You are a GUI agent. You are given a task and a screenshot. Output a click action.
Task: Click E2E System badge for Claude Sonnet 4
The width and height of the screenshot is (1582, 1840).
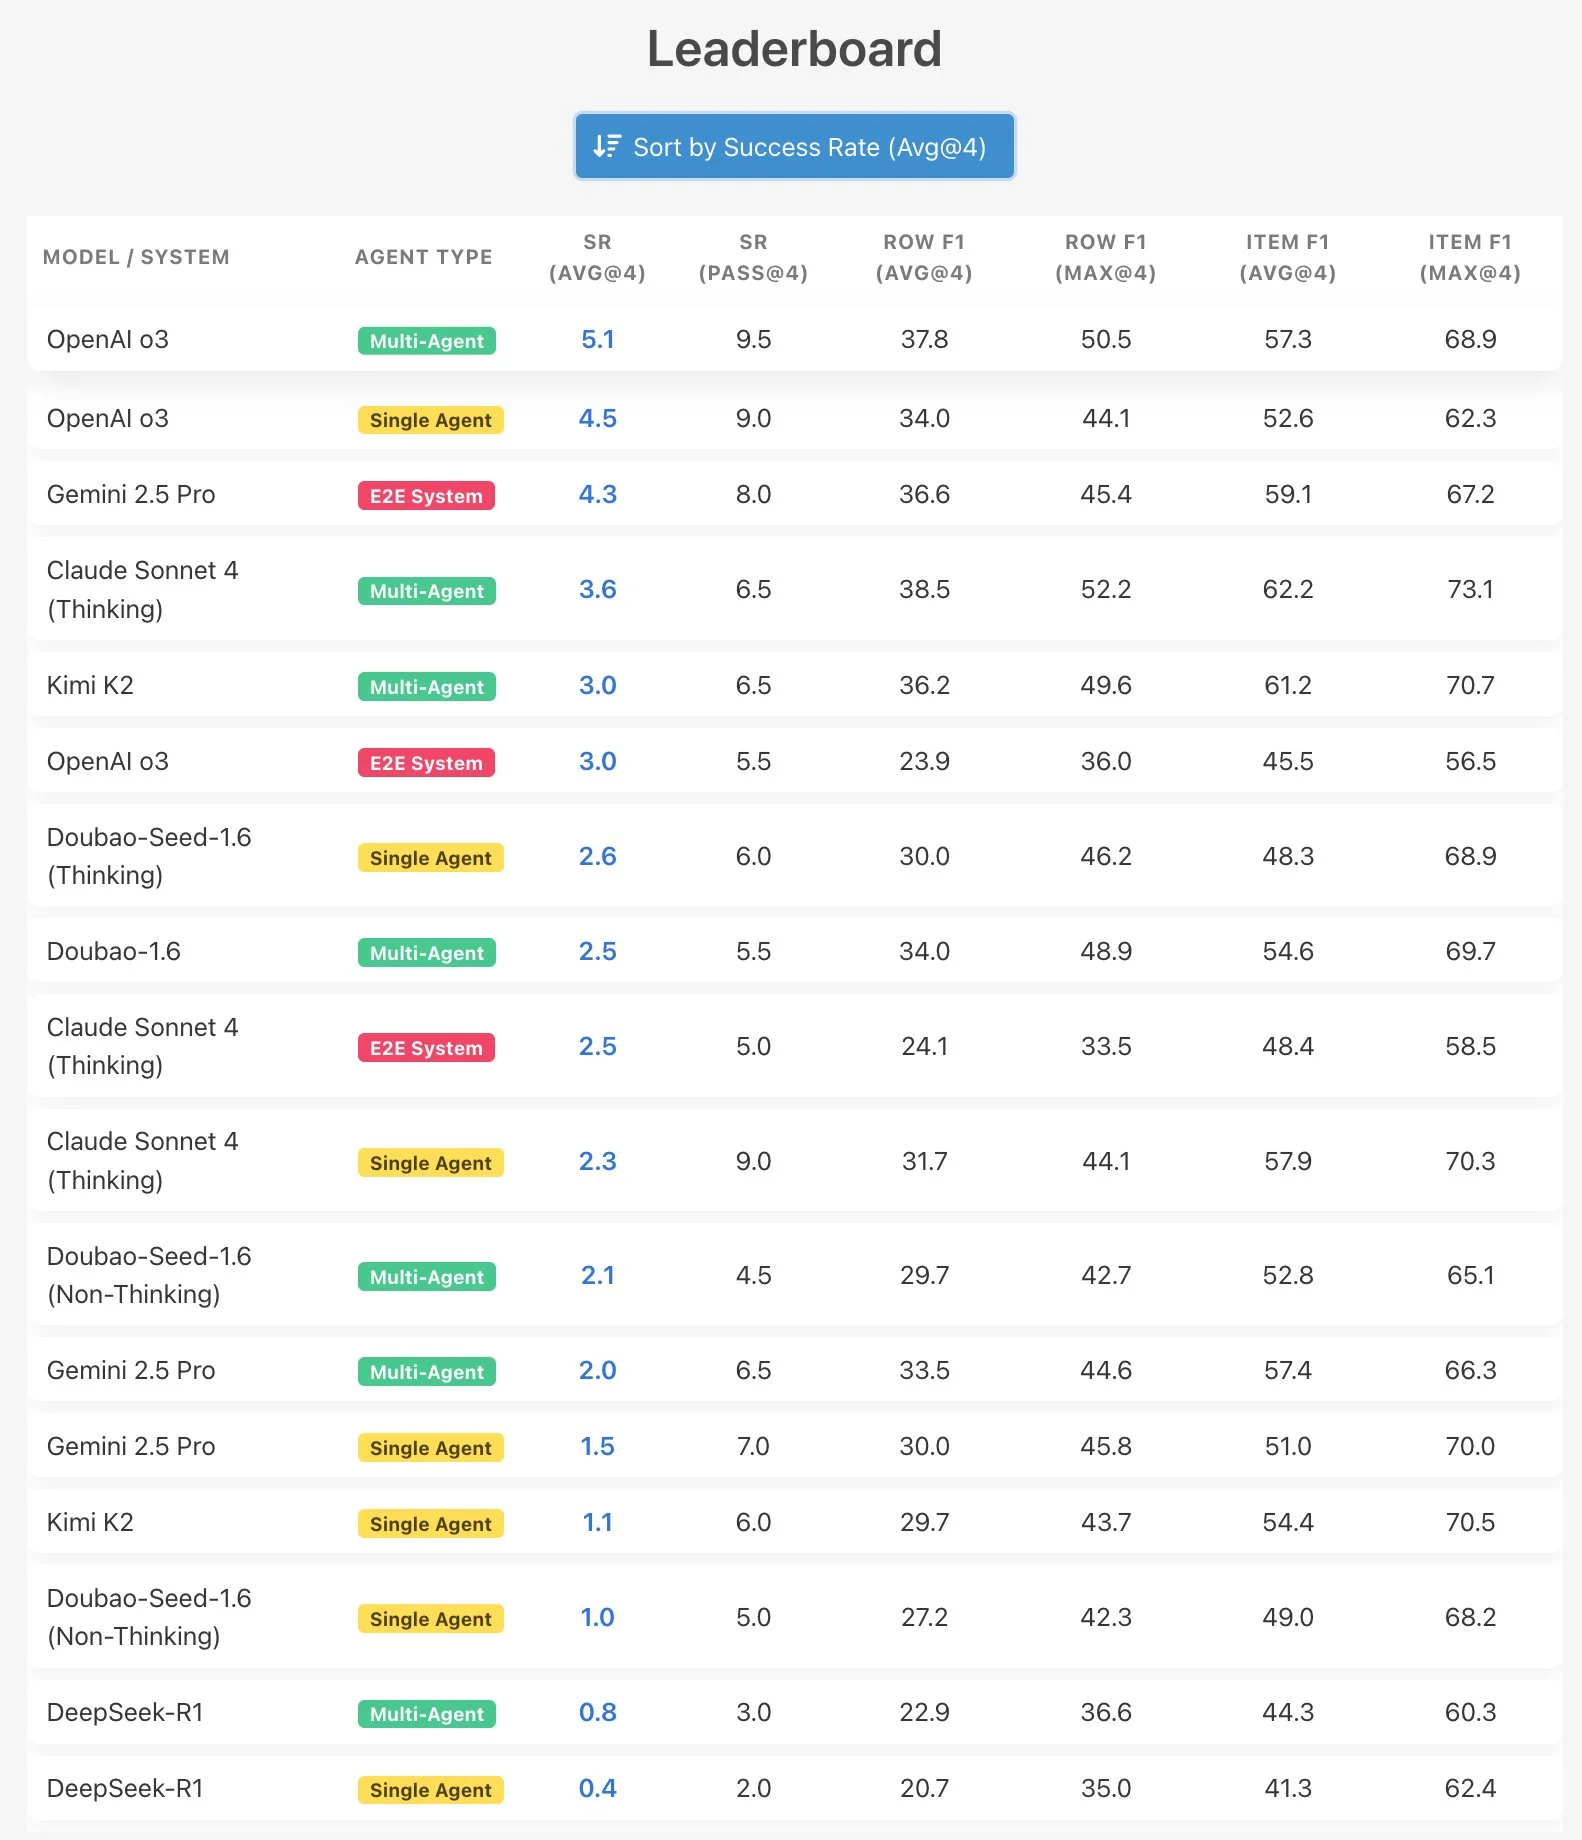coord(426,1048)
